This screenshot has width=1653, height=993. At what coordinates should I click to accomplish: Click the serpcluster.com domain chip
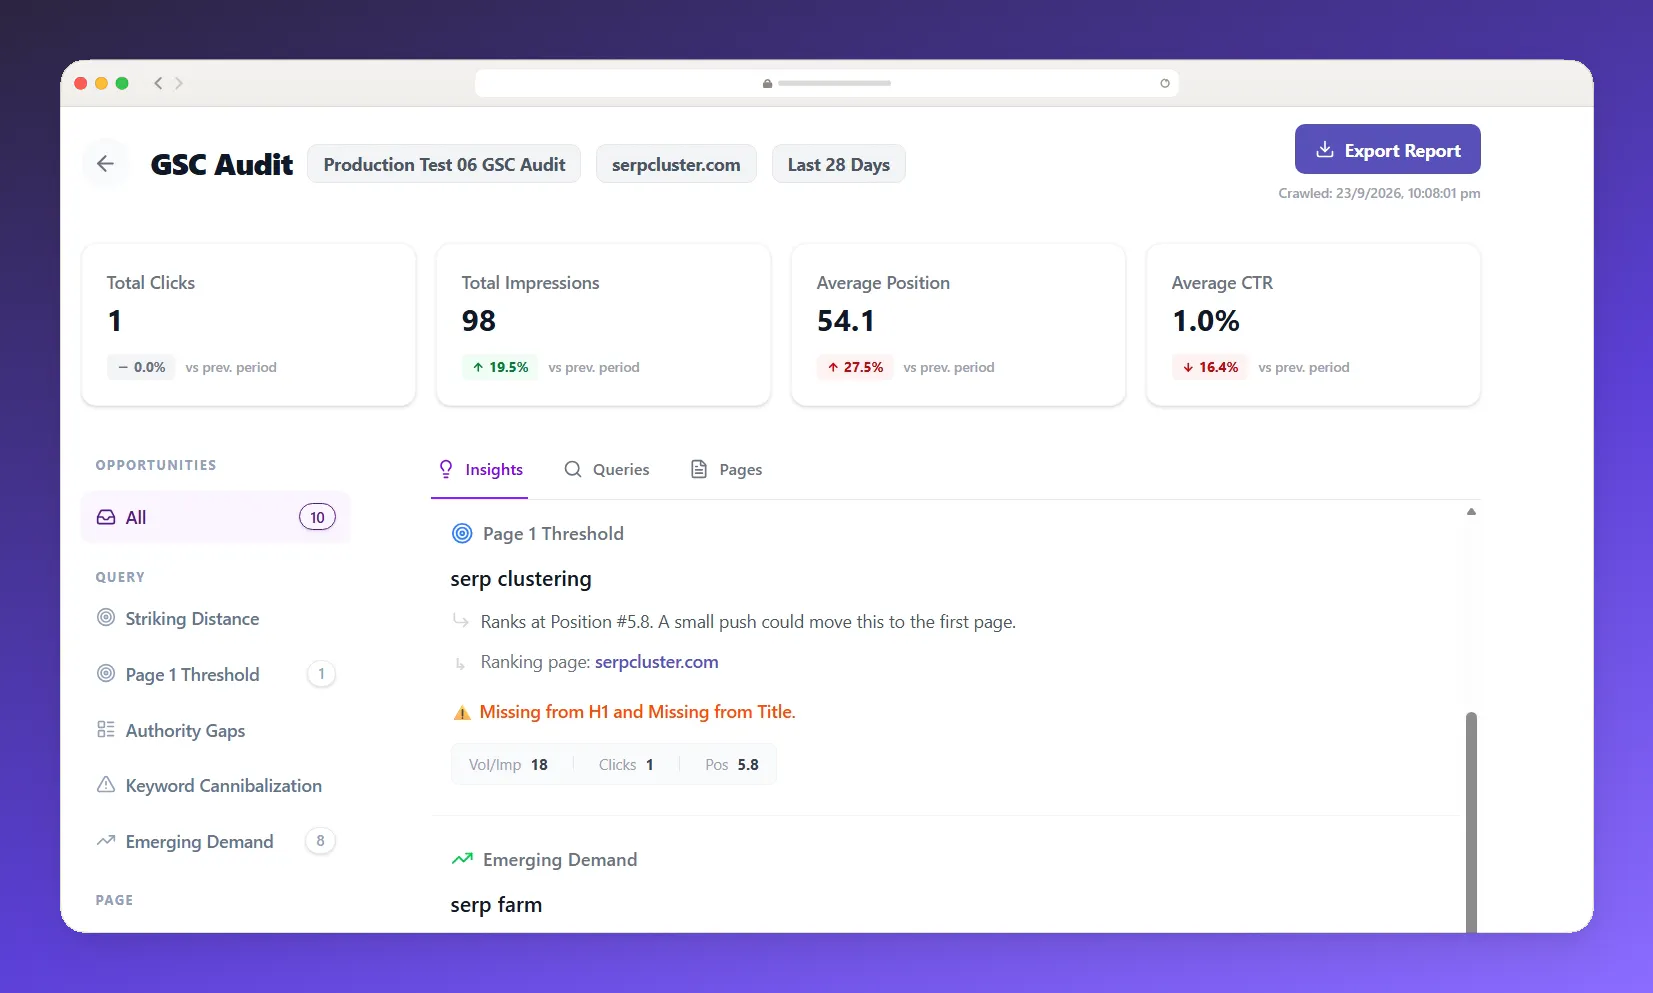[x=676, y=165]
